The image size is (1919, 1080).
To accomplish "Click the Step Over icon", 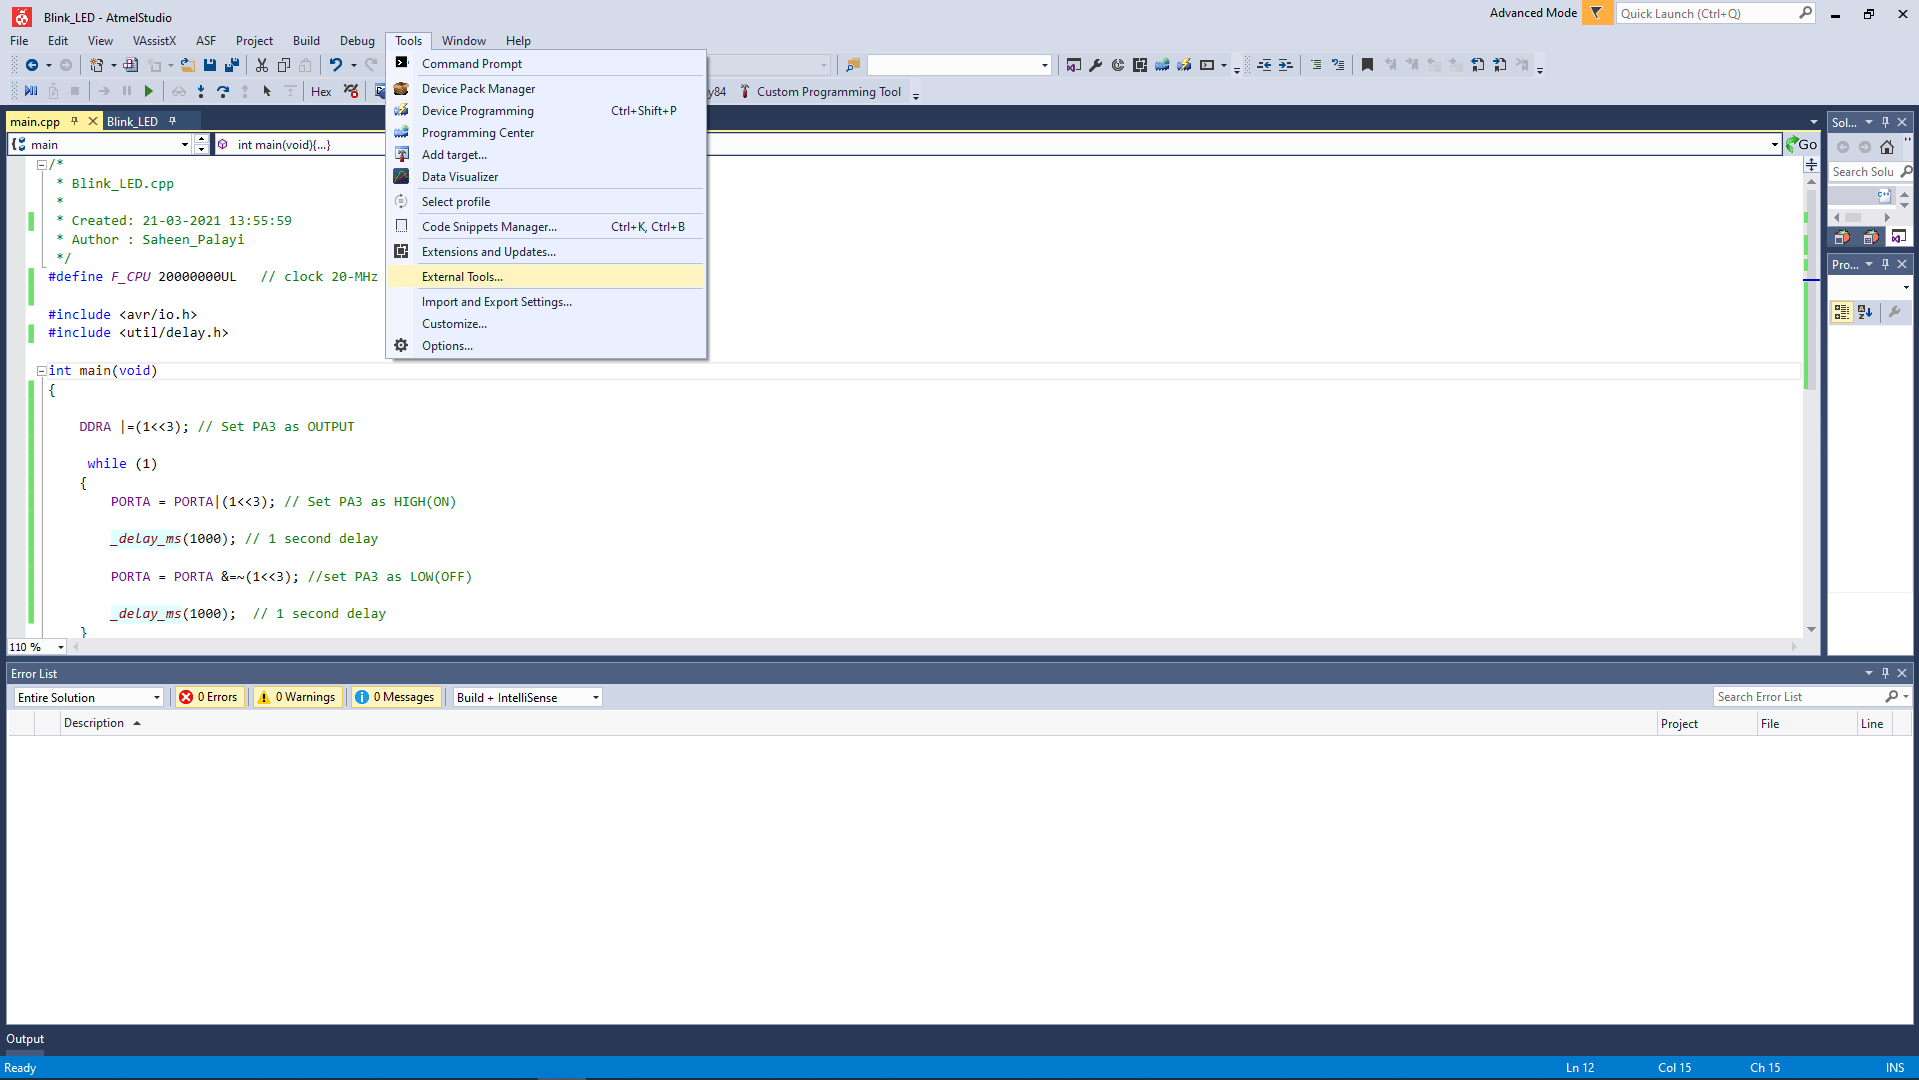I will 223,91.
